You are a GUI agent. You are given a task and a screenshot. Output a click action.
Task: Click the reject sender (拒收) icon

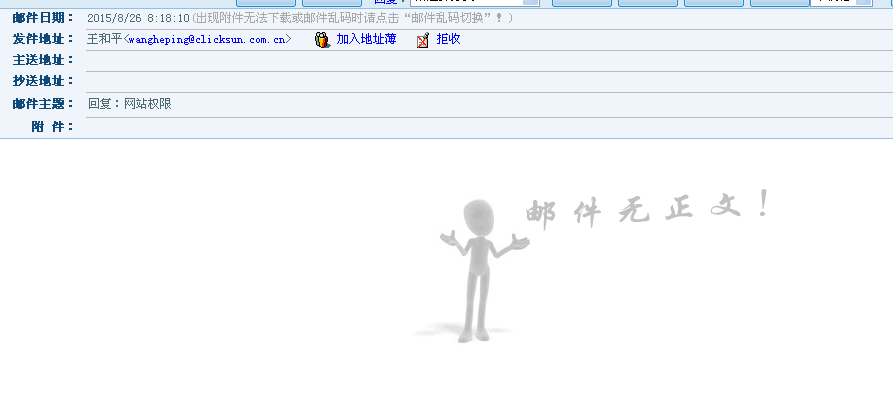423,40
